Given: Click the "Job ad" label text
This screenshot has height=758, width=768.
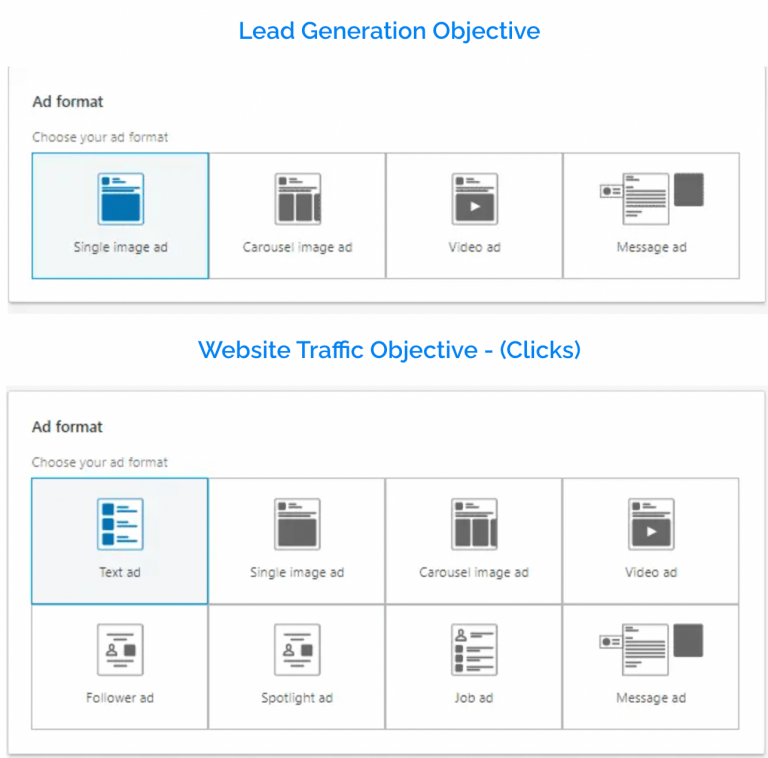Looking at the screenshot, I should (x=474, y=698).
